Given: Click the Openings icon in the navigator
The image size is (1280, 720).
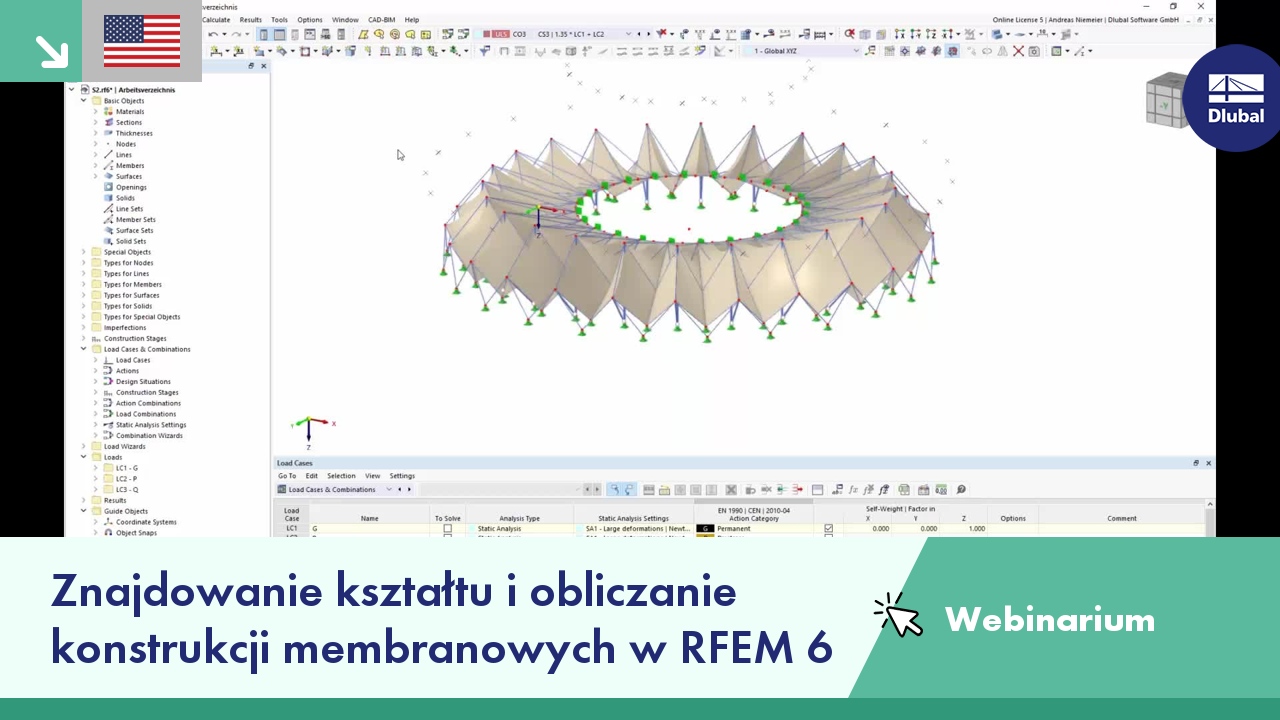Looking at the screenshot, I should tap(108, 187).
